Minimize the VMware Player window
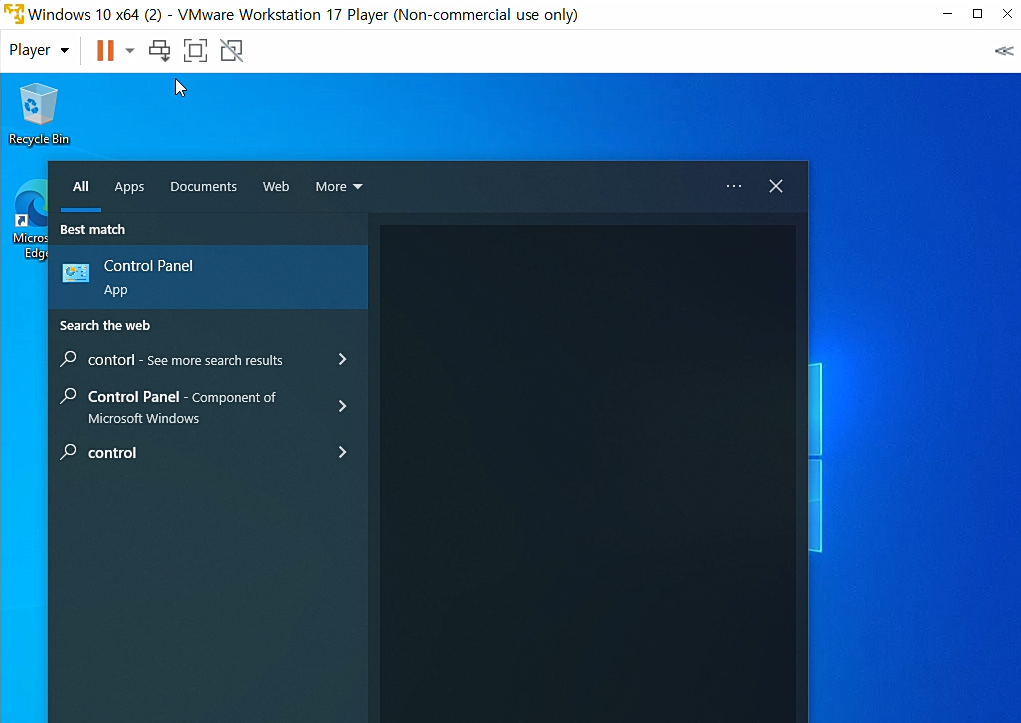The width and height of the screenshot is (1021, 723). [947, 14]
